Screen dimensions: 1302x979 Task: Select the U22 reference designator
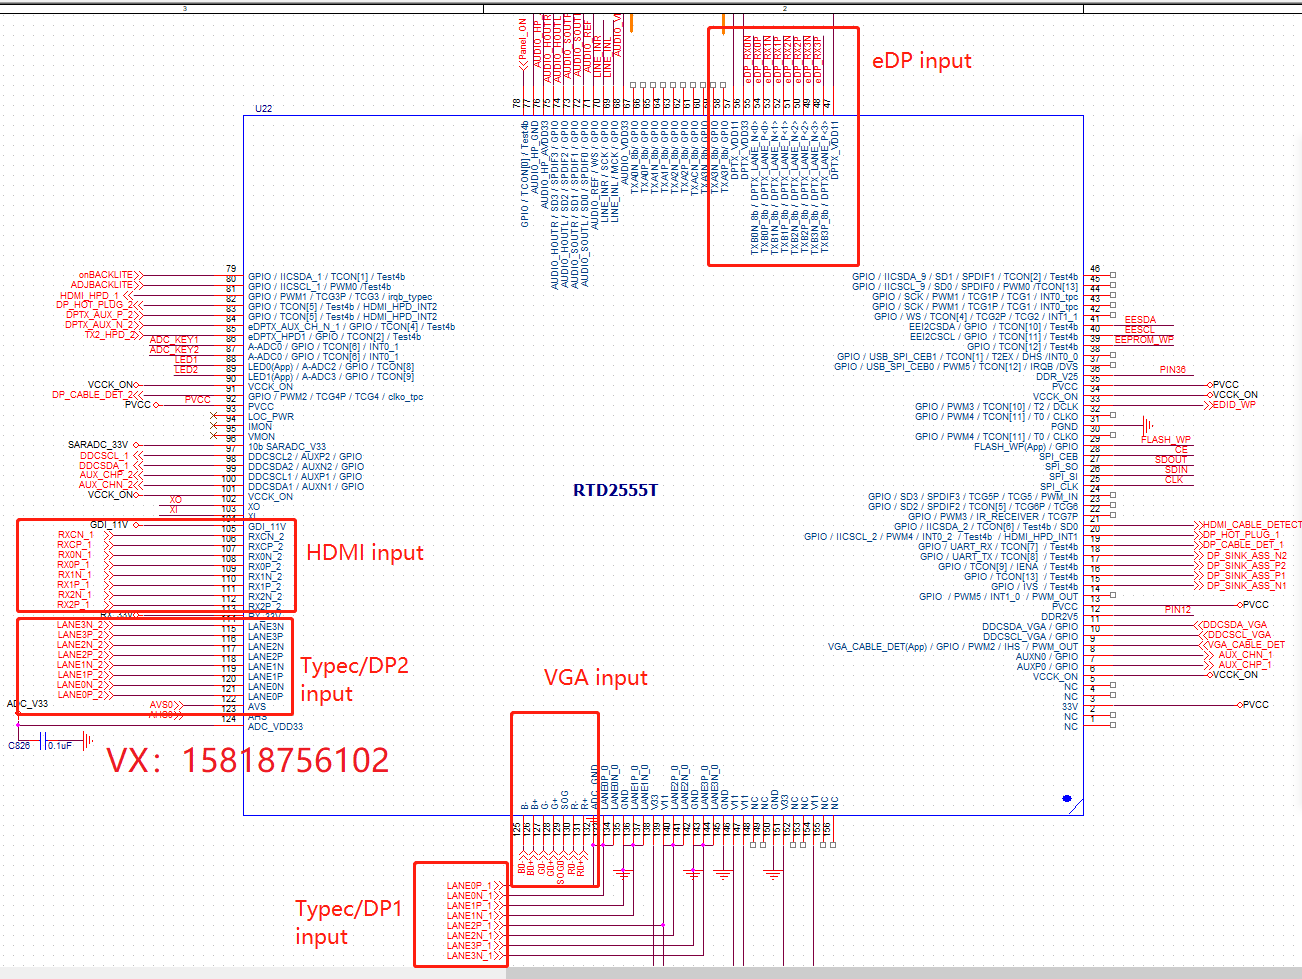pos(263,108)
